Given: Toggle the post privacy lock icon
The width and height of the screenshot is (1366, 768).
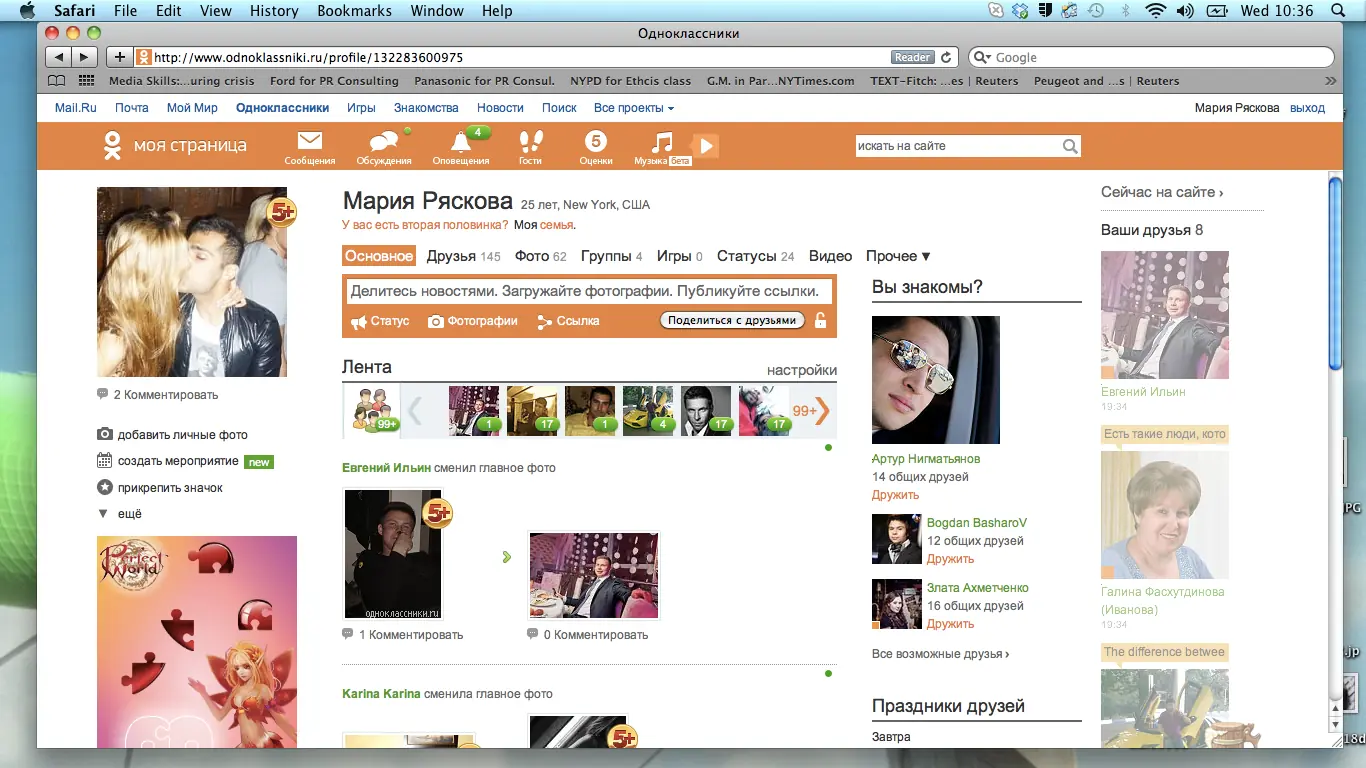Looking at the screenshot, I should (821, 321).
